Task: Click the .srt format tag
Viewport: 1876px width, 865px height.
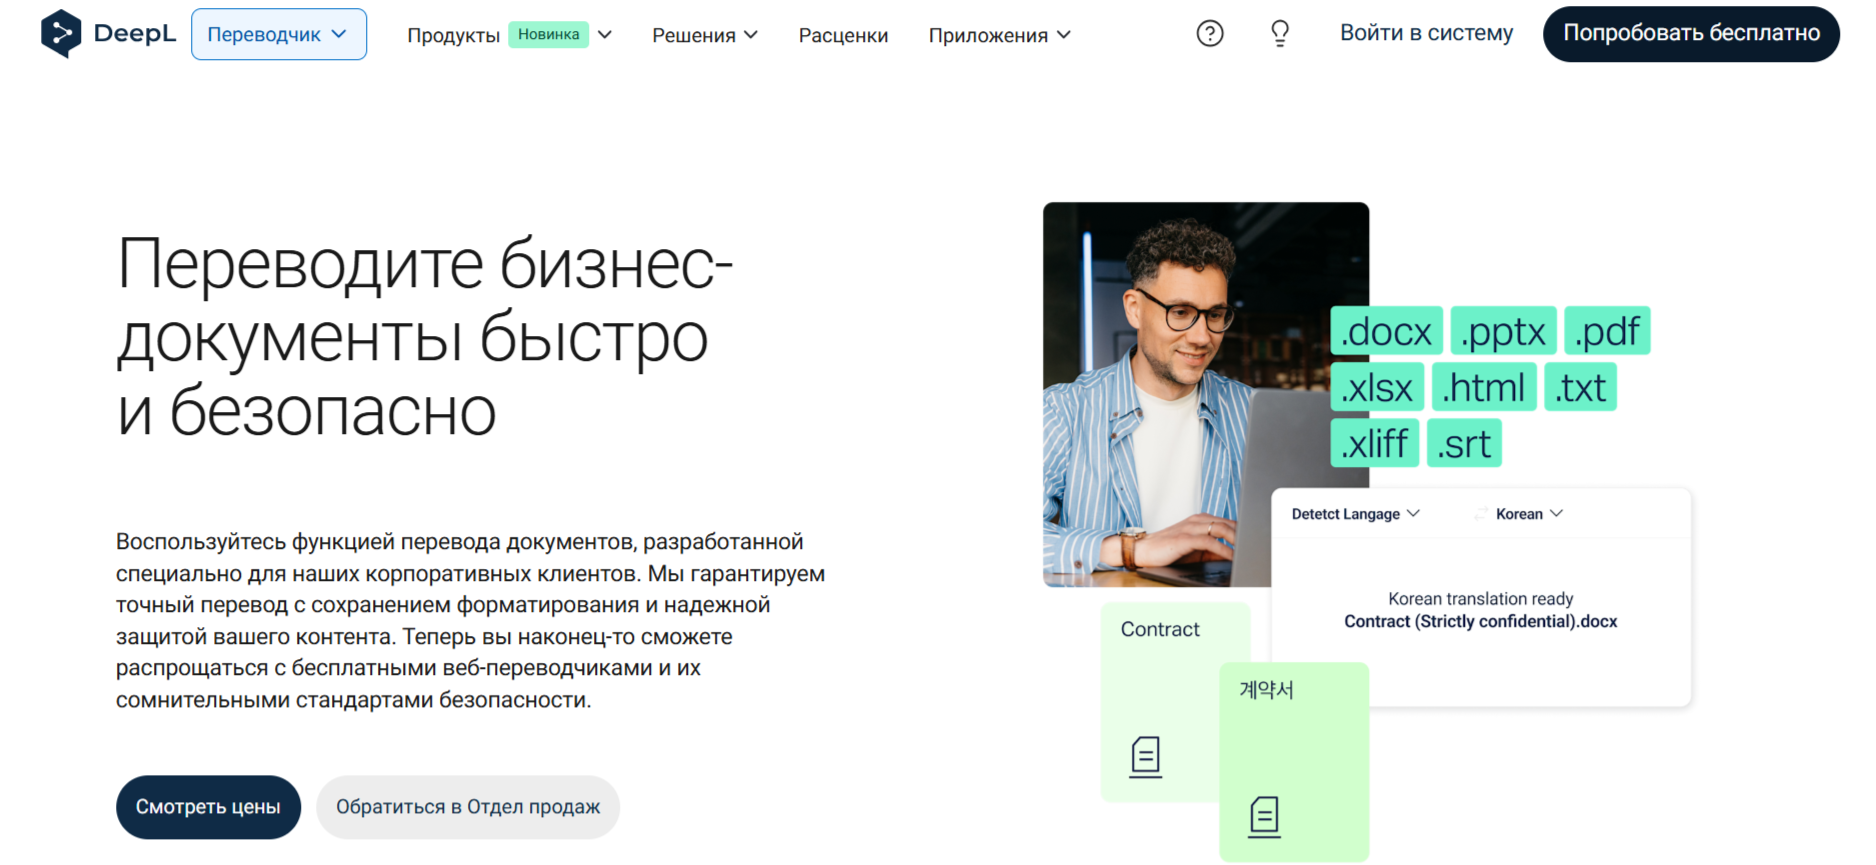Action: (x=1464, y=443)
